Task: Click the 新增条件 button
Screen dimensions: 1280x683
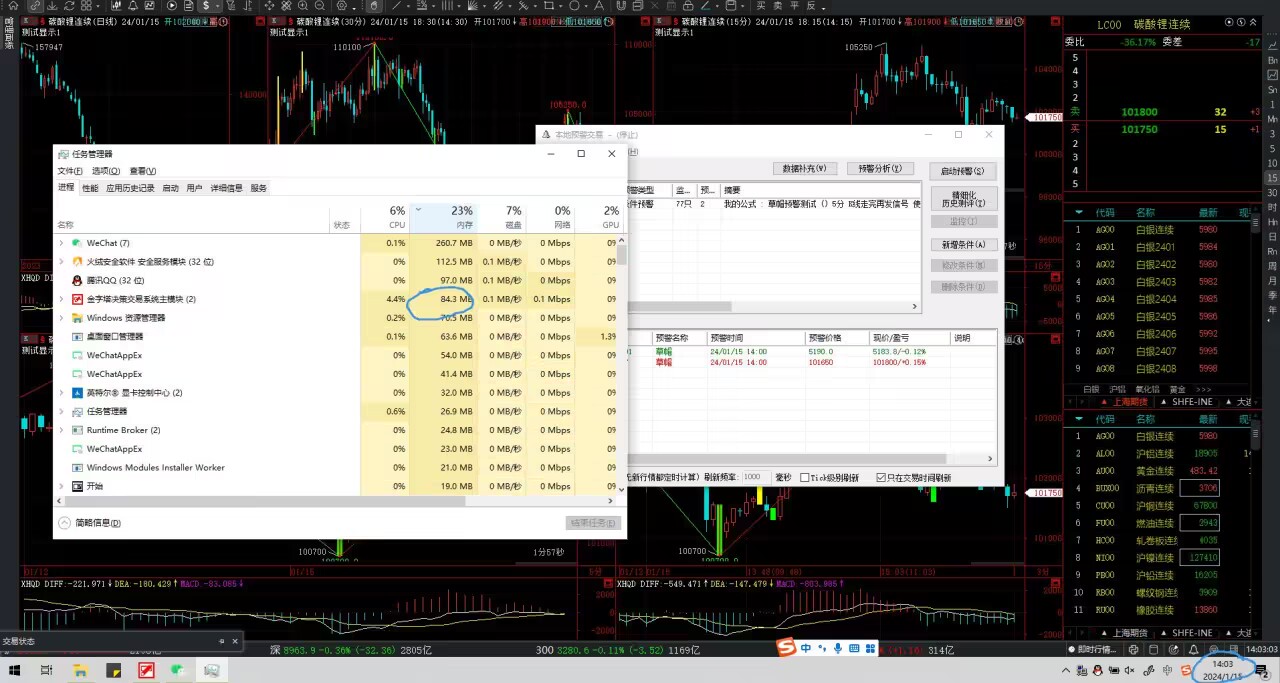Action: tap(964, 245)
